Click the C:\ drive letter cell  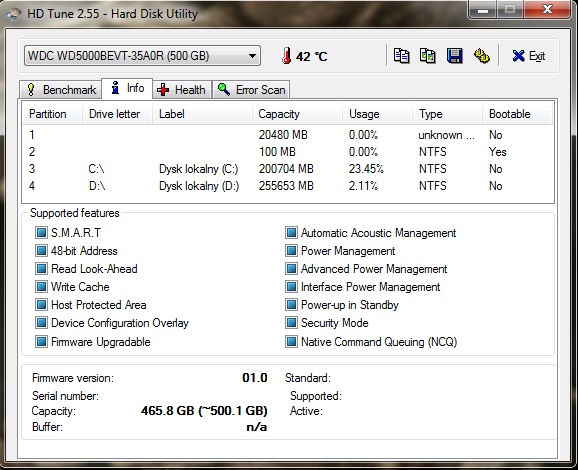tap(97, 169)
